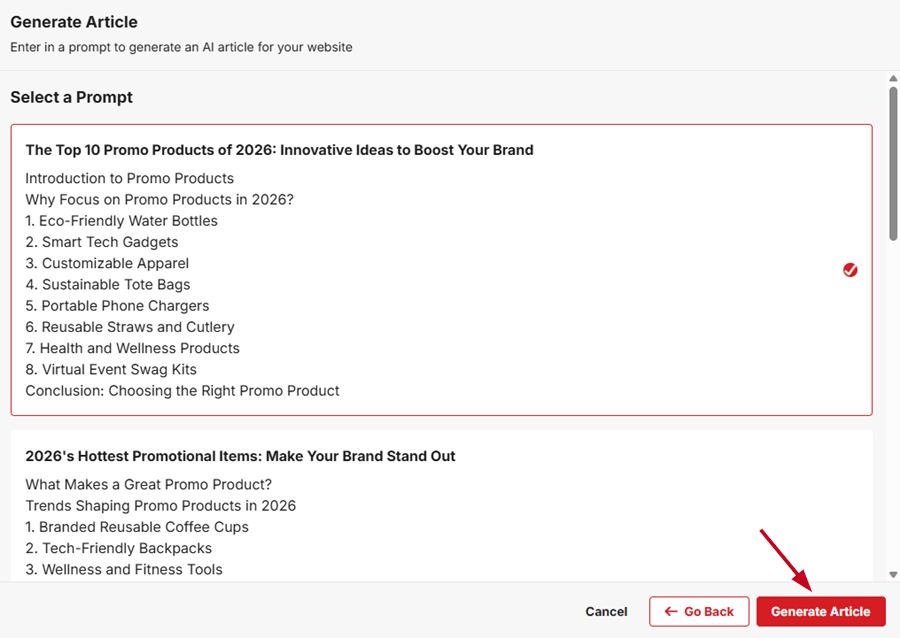Select the "Tech-Friendly Backpacks" outline item
Image resolution: width=900 pixels, height=638 pixels.
(118, 548)
